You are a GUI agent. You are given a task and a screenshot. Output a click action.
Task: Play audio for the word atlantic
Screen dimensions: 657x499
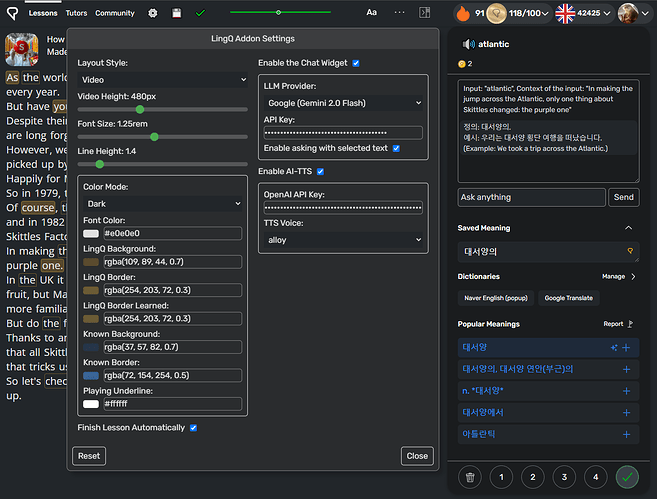[x=468, y=44]
